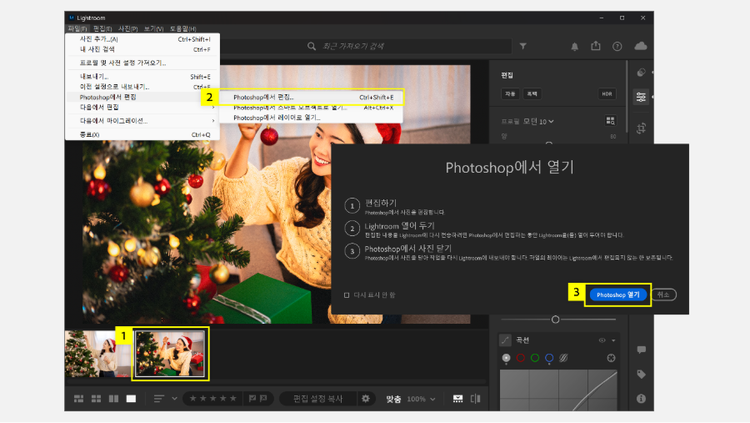The width and height of the screenshot is (750, 423).
Task: Click the 자동 auto button
Action: pos(510,94)
